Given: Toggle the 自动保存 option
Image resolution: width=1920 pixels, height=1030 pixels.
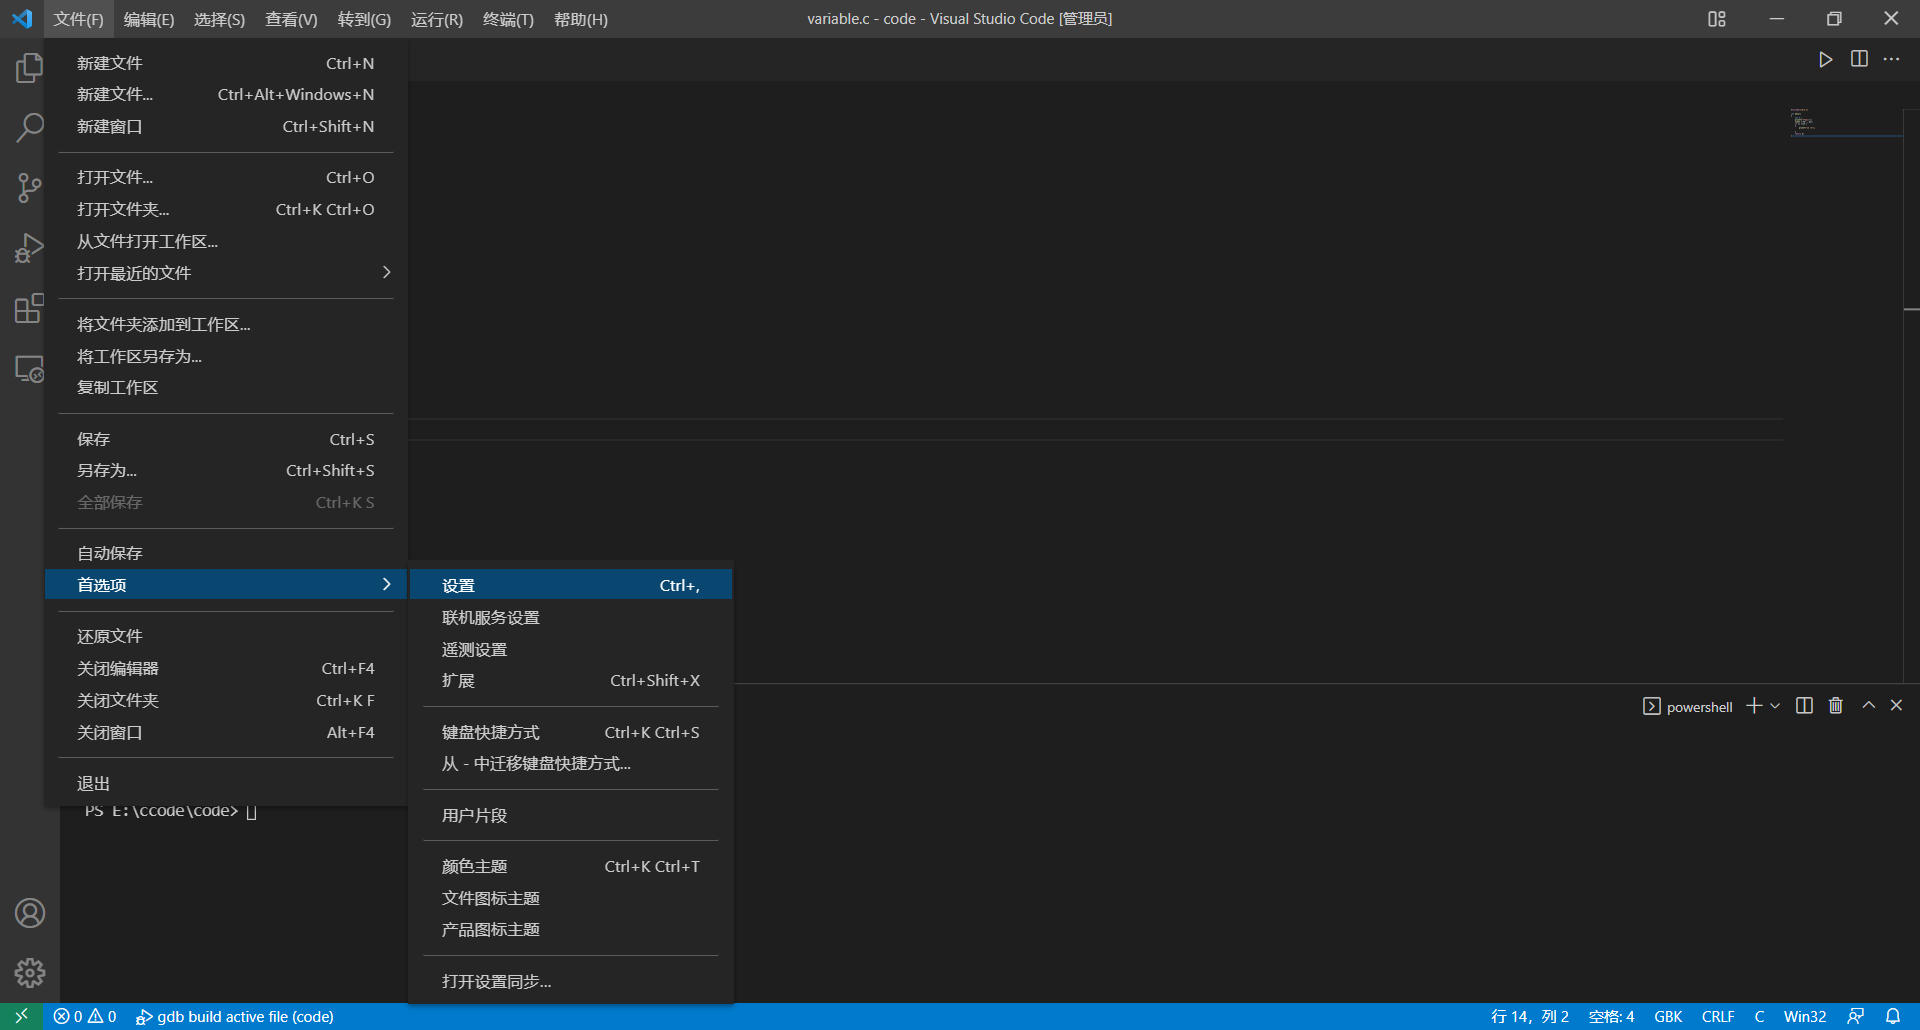Looking at the screenshot, I should 226,554.
